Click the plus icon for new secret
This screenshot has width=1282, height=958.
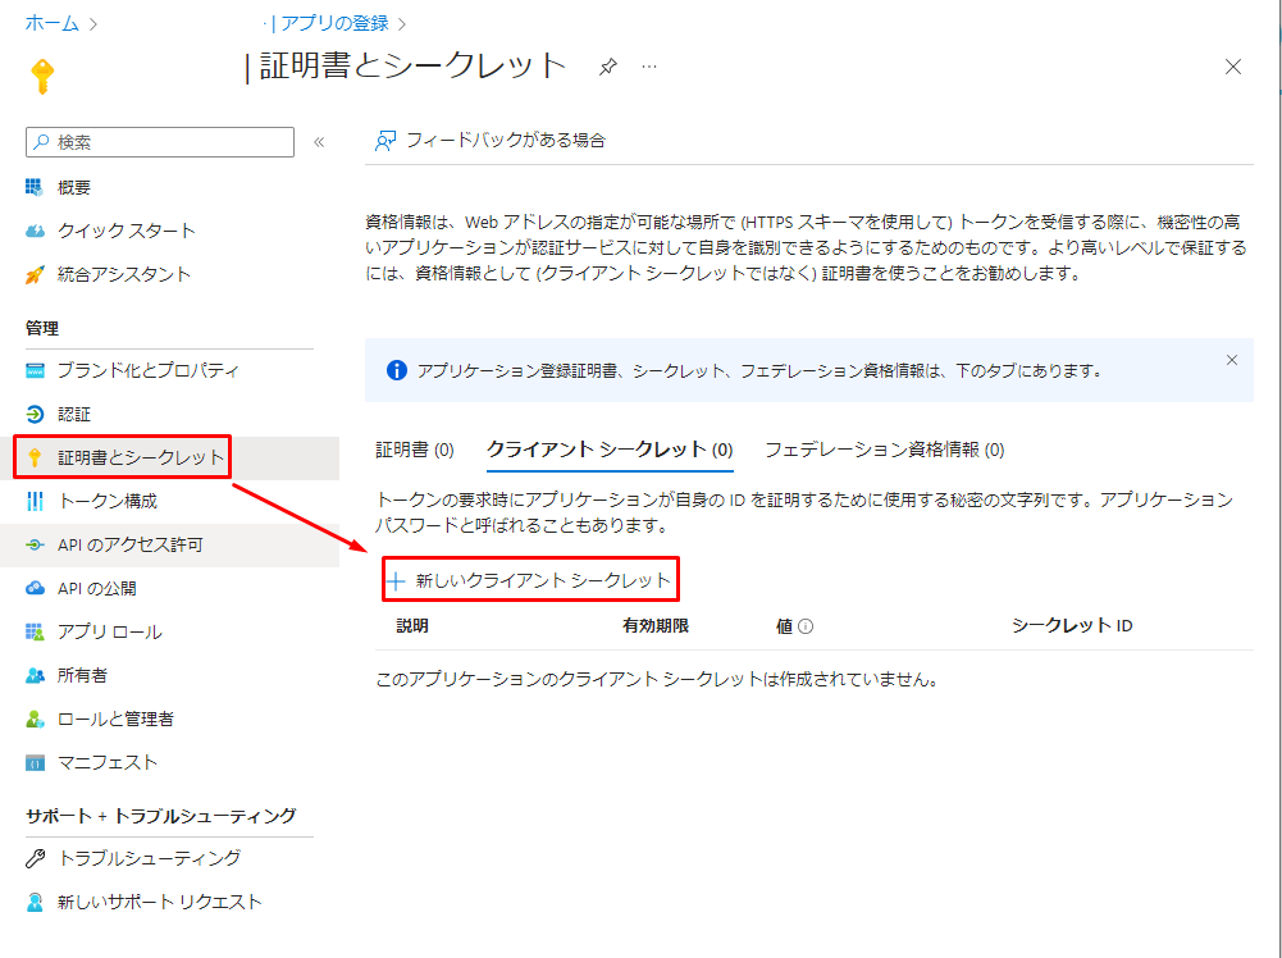[x=396, y=581]
